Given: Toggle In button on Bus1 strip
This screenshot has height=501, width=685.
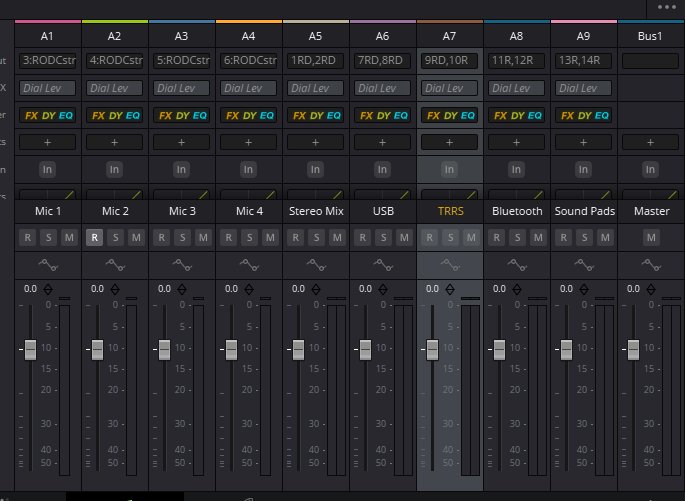Looking at the screenshot, I should click(x=650, y=169).
